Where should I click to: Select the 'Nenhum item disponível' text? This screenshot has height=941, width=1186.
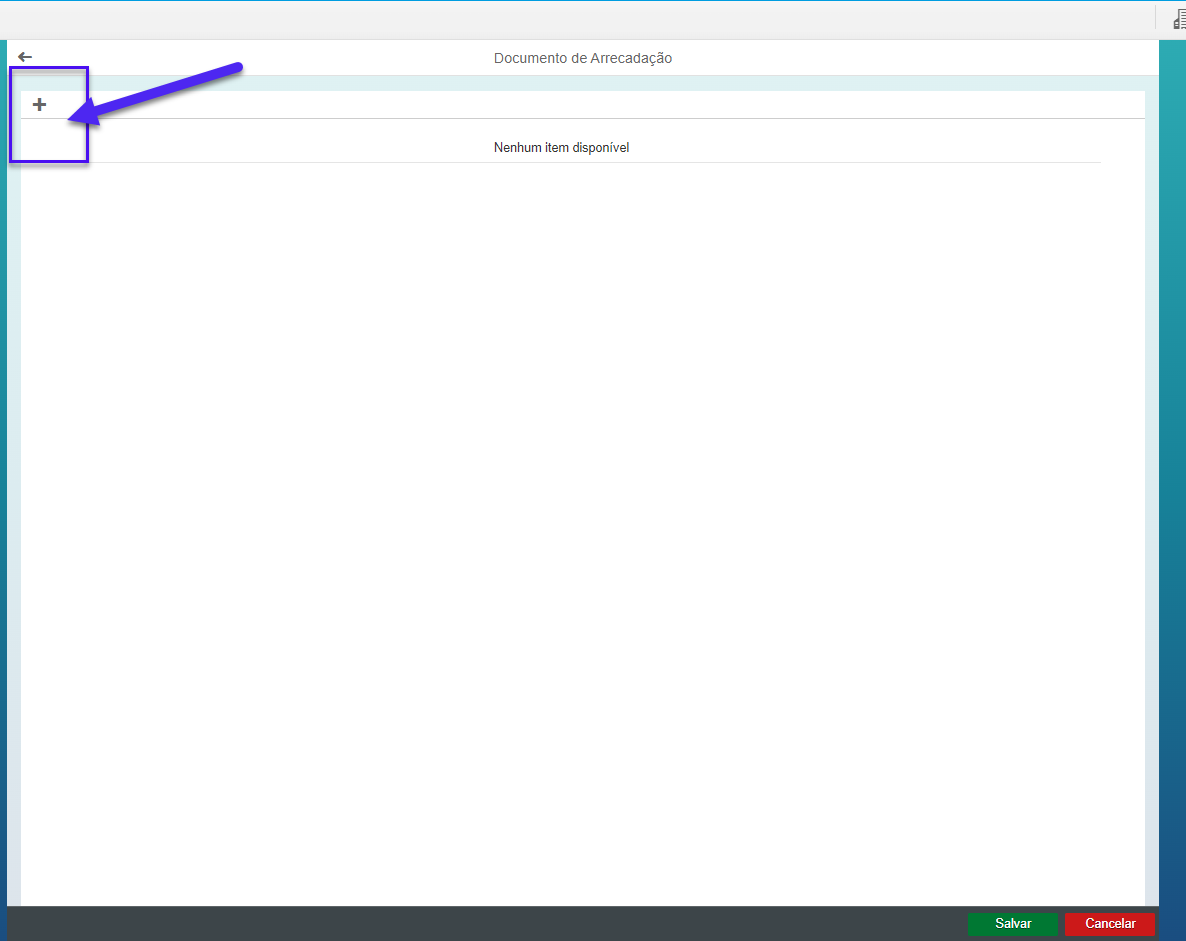(561, 148)
